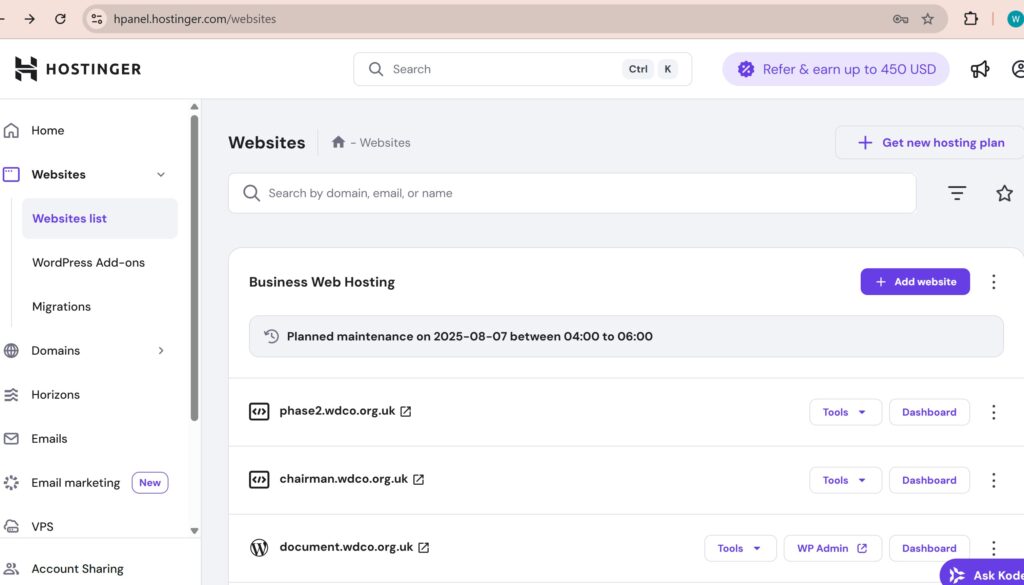Expand Tools dropdown for chairman.wdco.org.uk
Viewport: 1024px width, 585px height.
click(x=845, y=480)
